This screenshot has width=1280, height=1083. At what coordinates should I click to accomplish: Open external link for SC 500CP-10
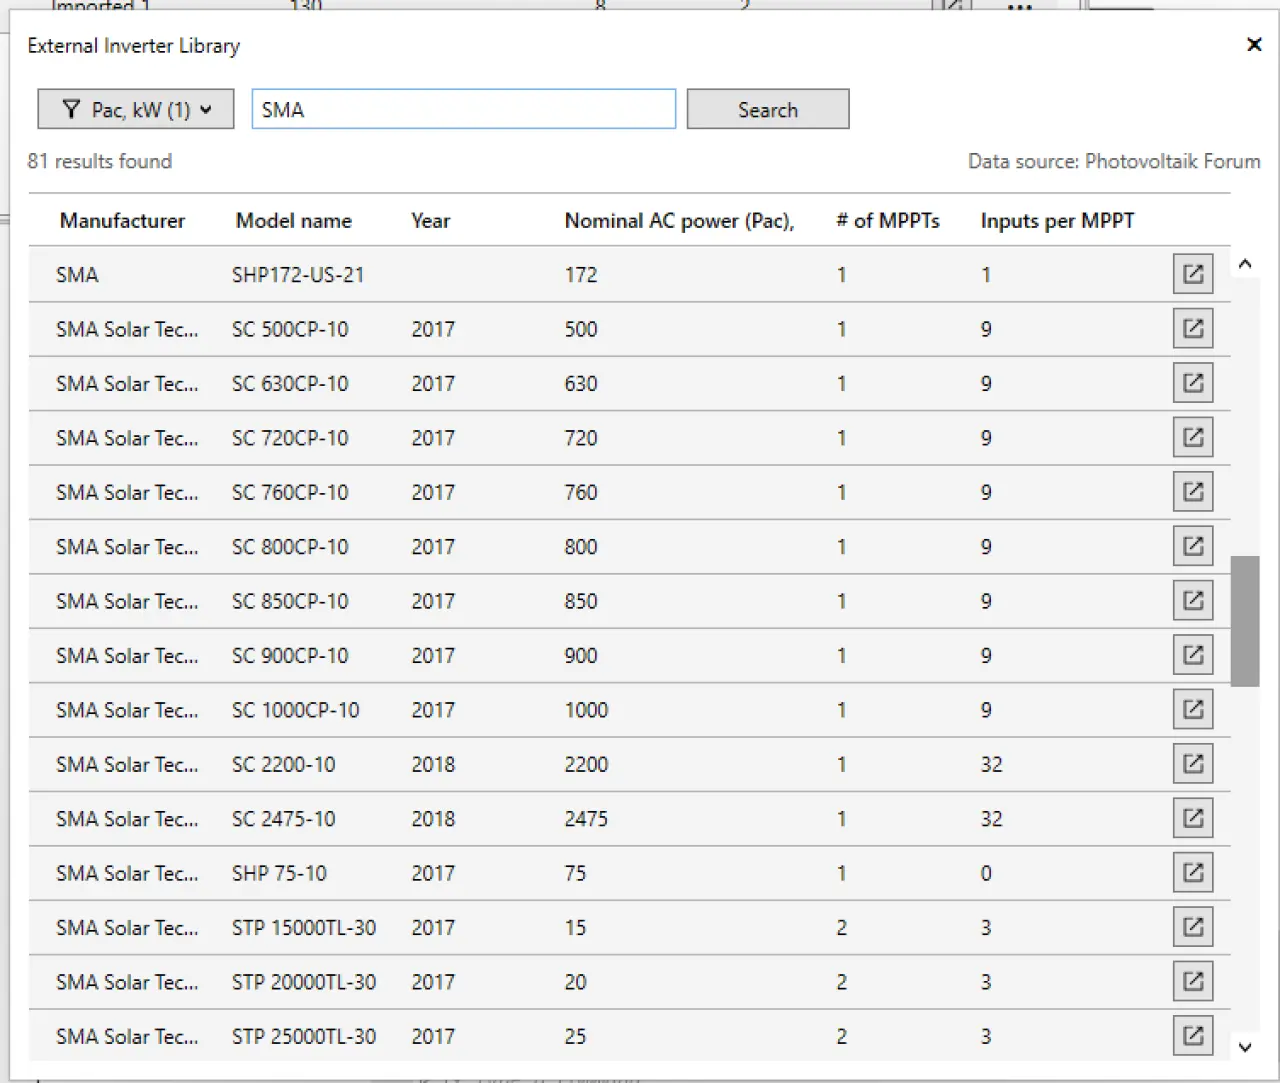pyautogui.click(x=1192, y=329)
